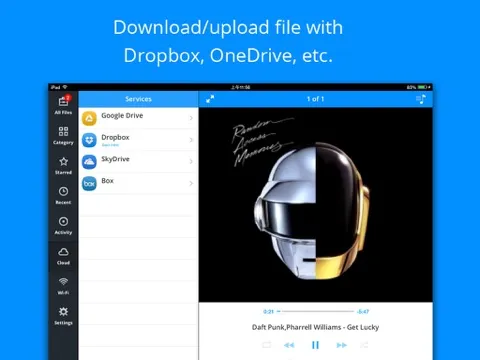This screenshot has width=480, height=360.
Task: Select the Cloud sidebar item
Action: (63, 256)
